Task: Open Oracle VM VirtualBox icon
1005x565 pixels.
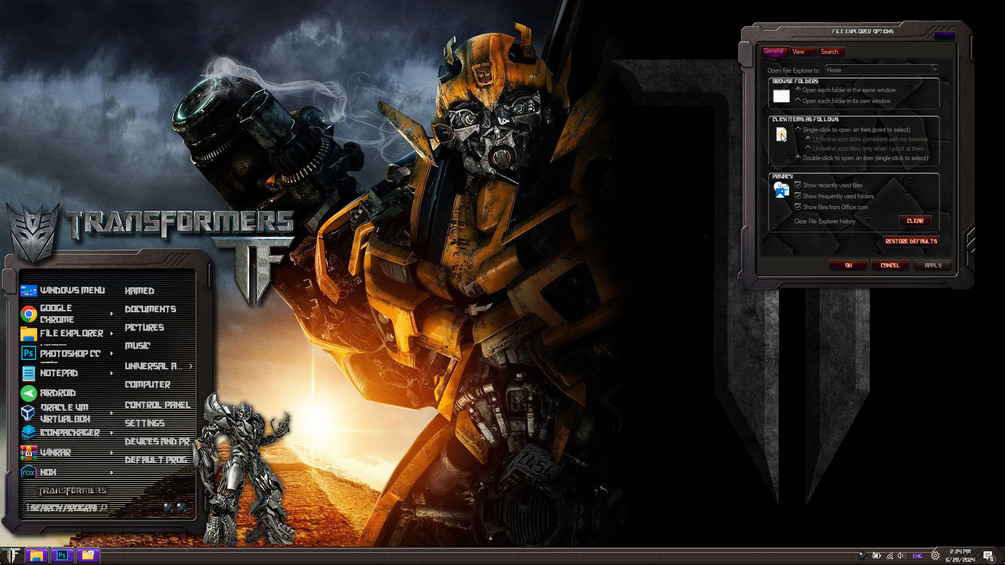Action: 28,413
